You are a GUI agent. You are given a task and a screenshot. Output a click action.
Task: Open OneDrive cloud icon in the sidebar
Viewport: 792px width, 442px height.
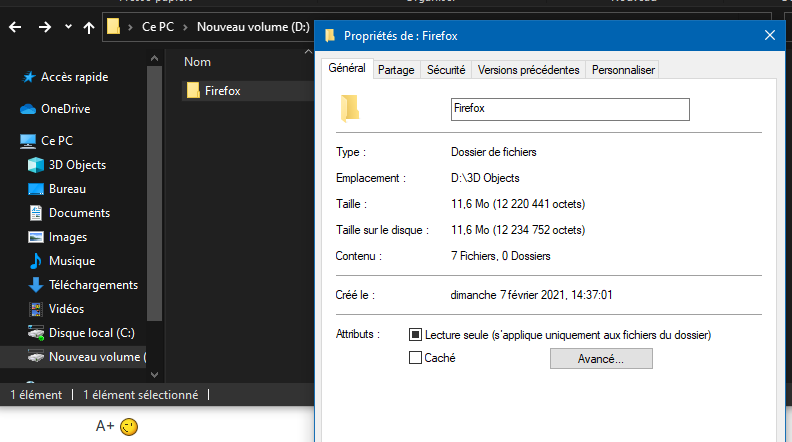(28, 109)
